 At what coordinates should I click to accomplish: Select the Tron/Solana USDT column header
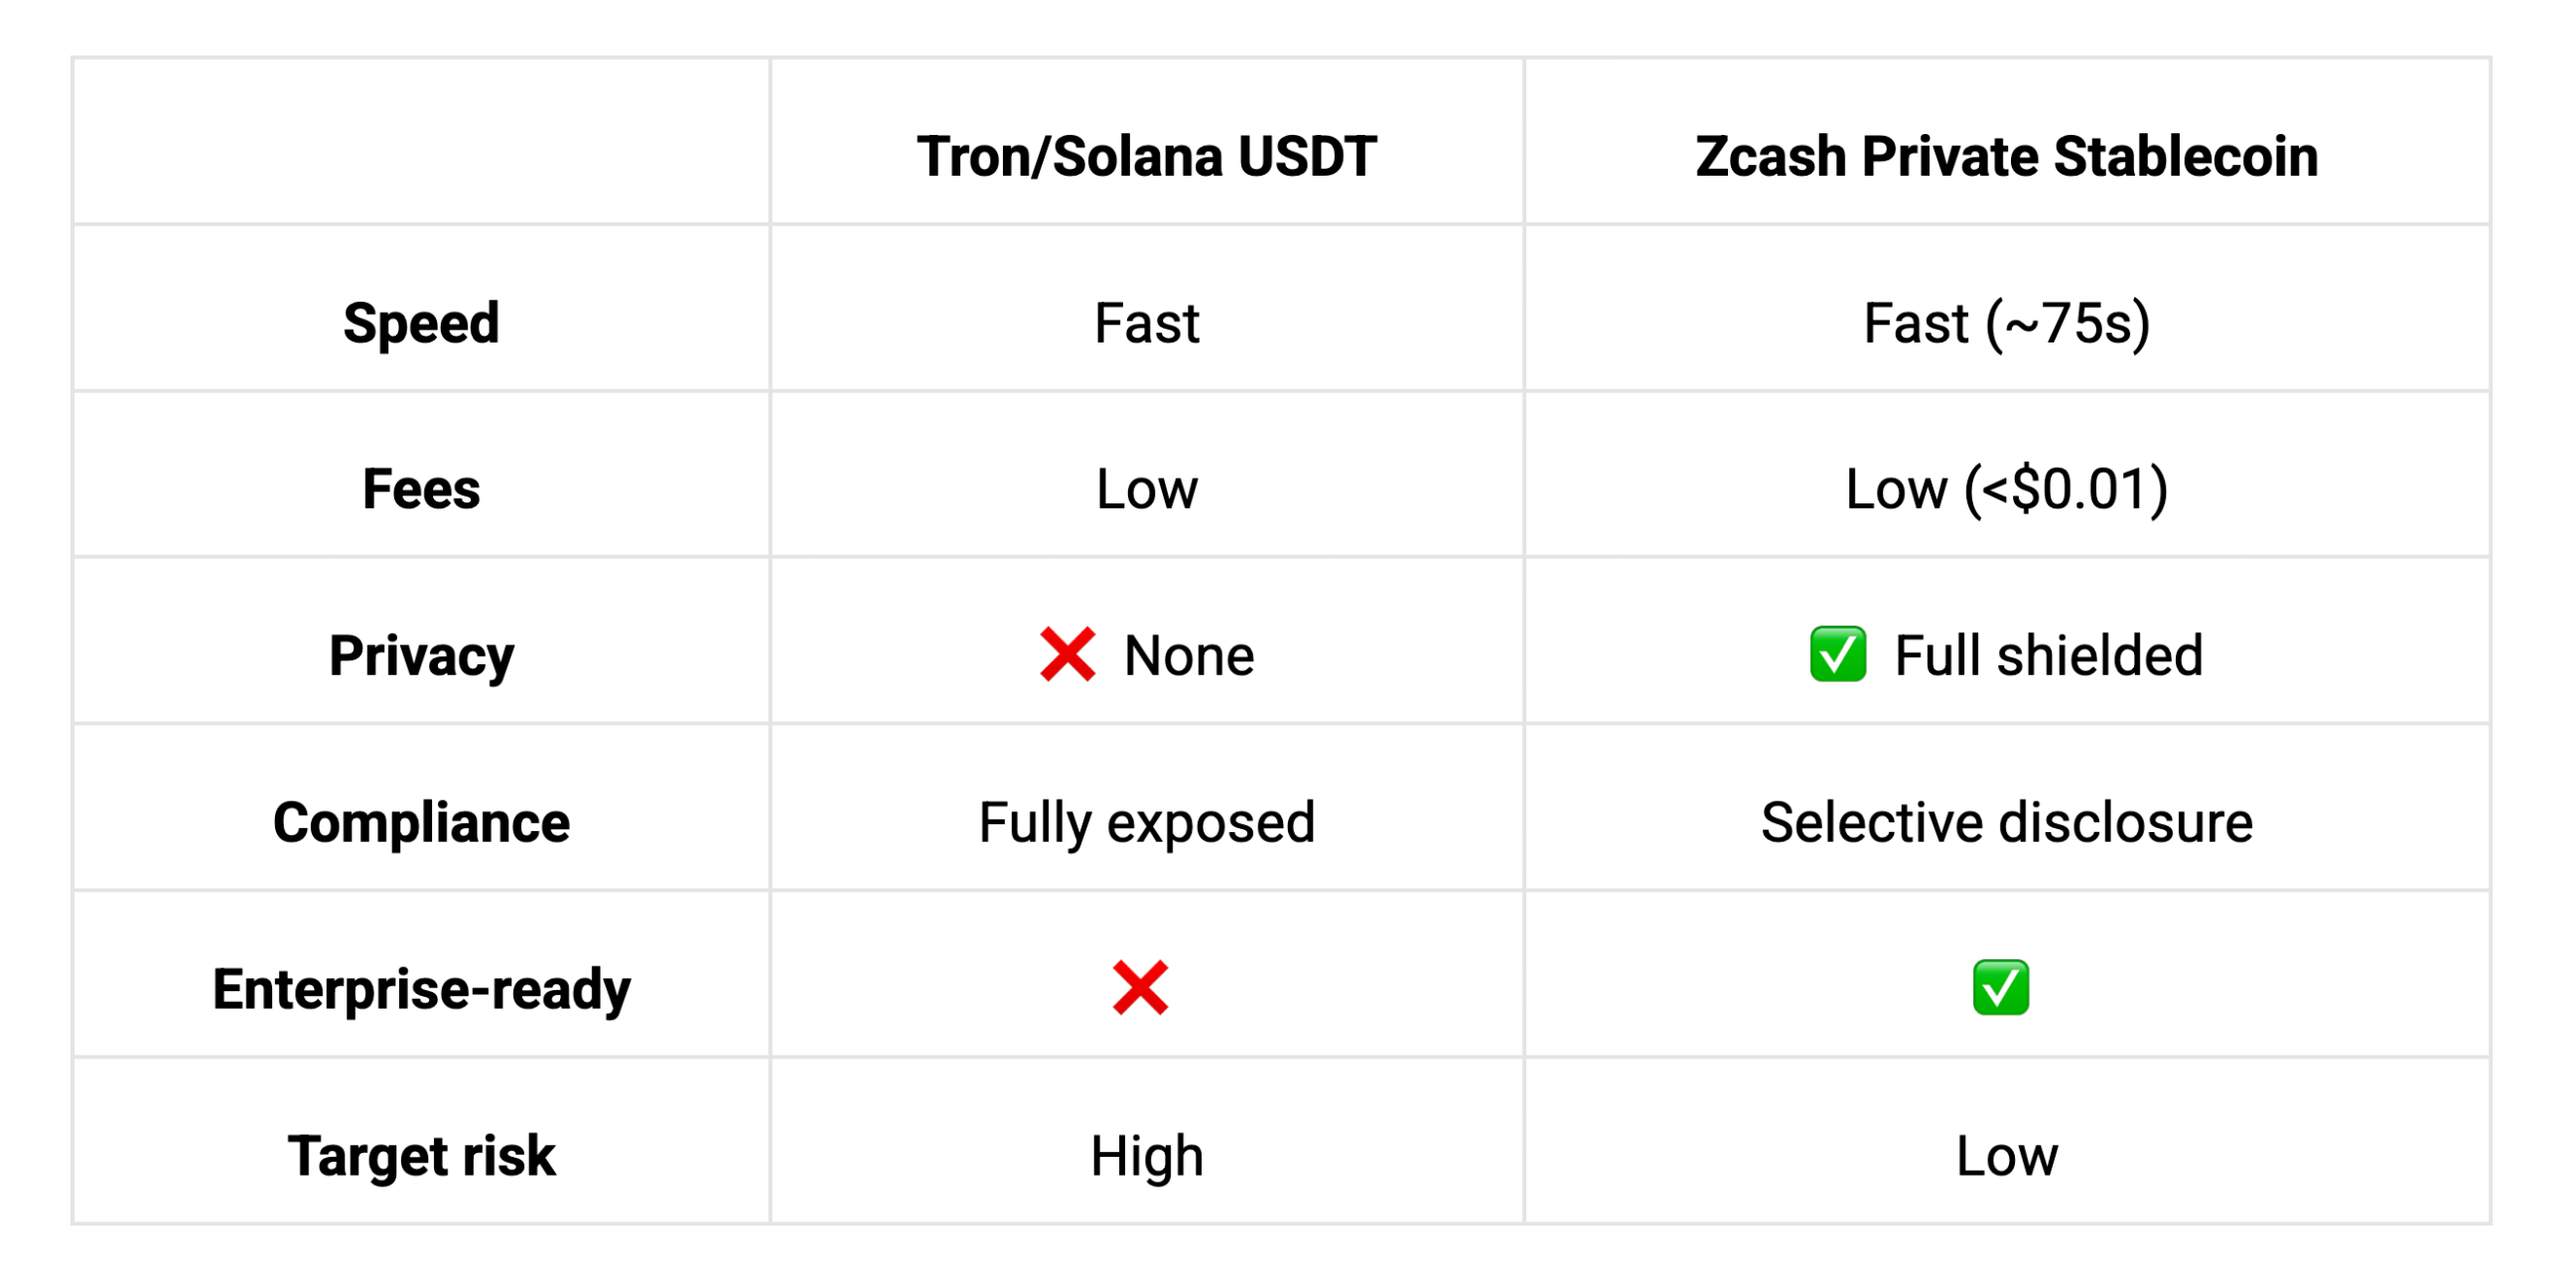pos(1146,157)
